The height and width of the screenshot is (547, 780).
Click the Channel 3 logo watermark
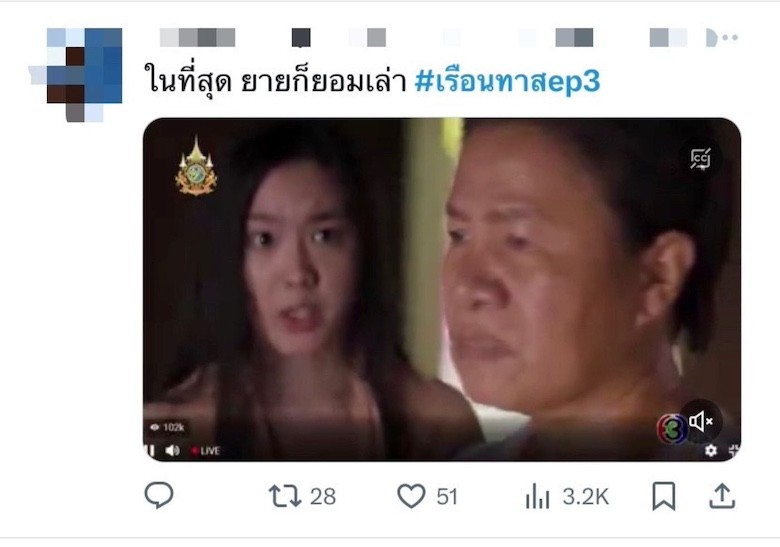(x=671, y=429)
